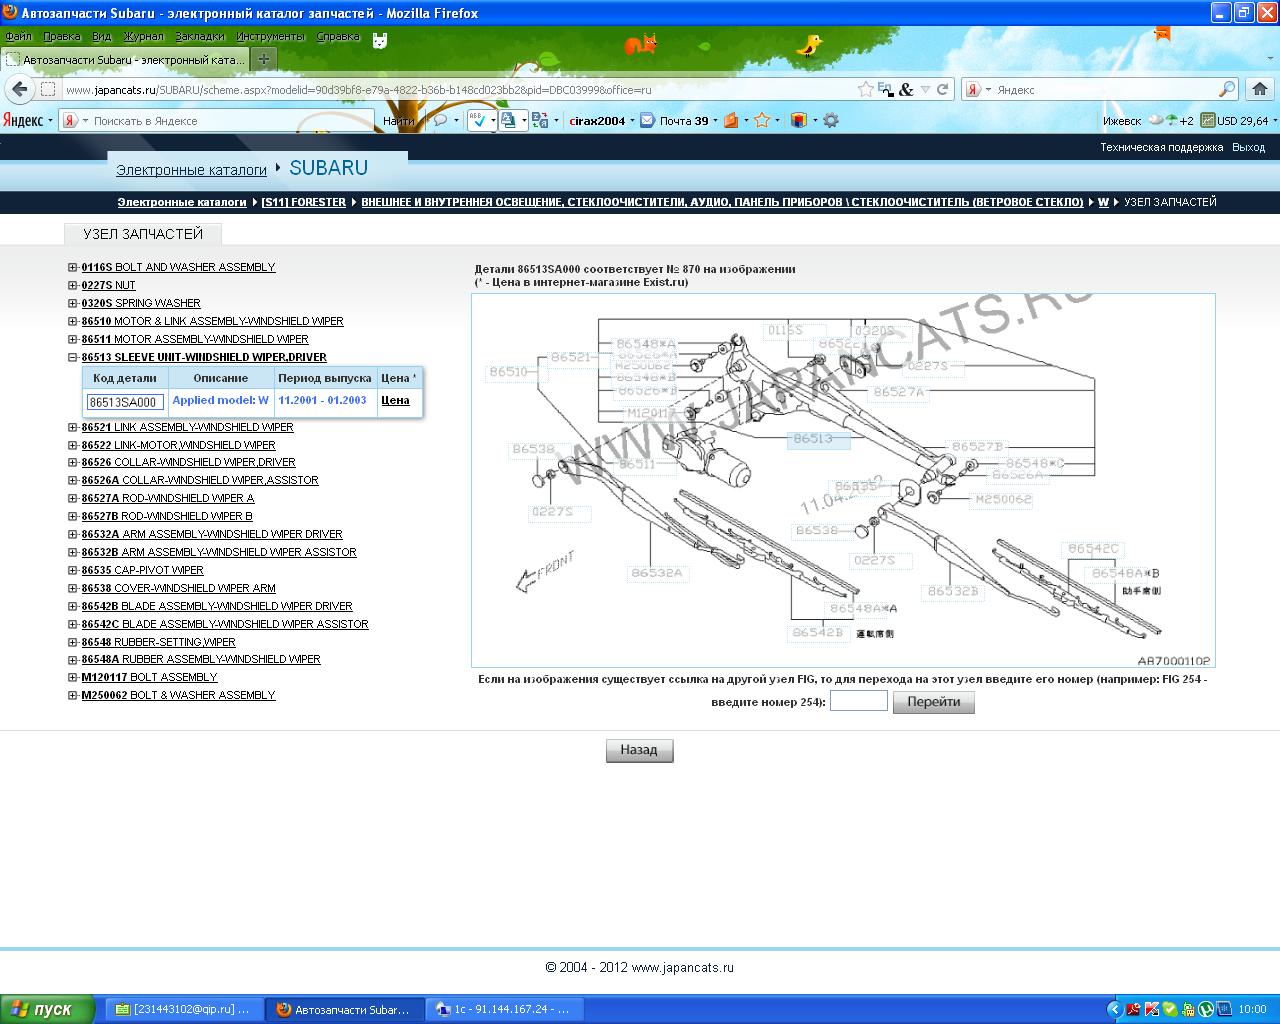Viewport: 1280px width, 1024px height.
Task: Select the УЗЕЛ ЗАПЧАСТЕЙ tab
Action: tap(143, 234)
